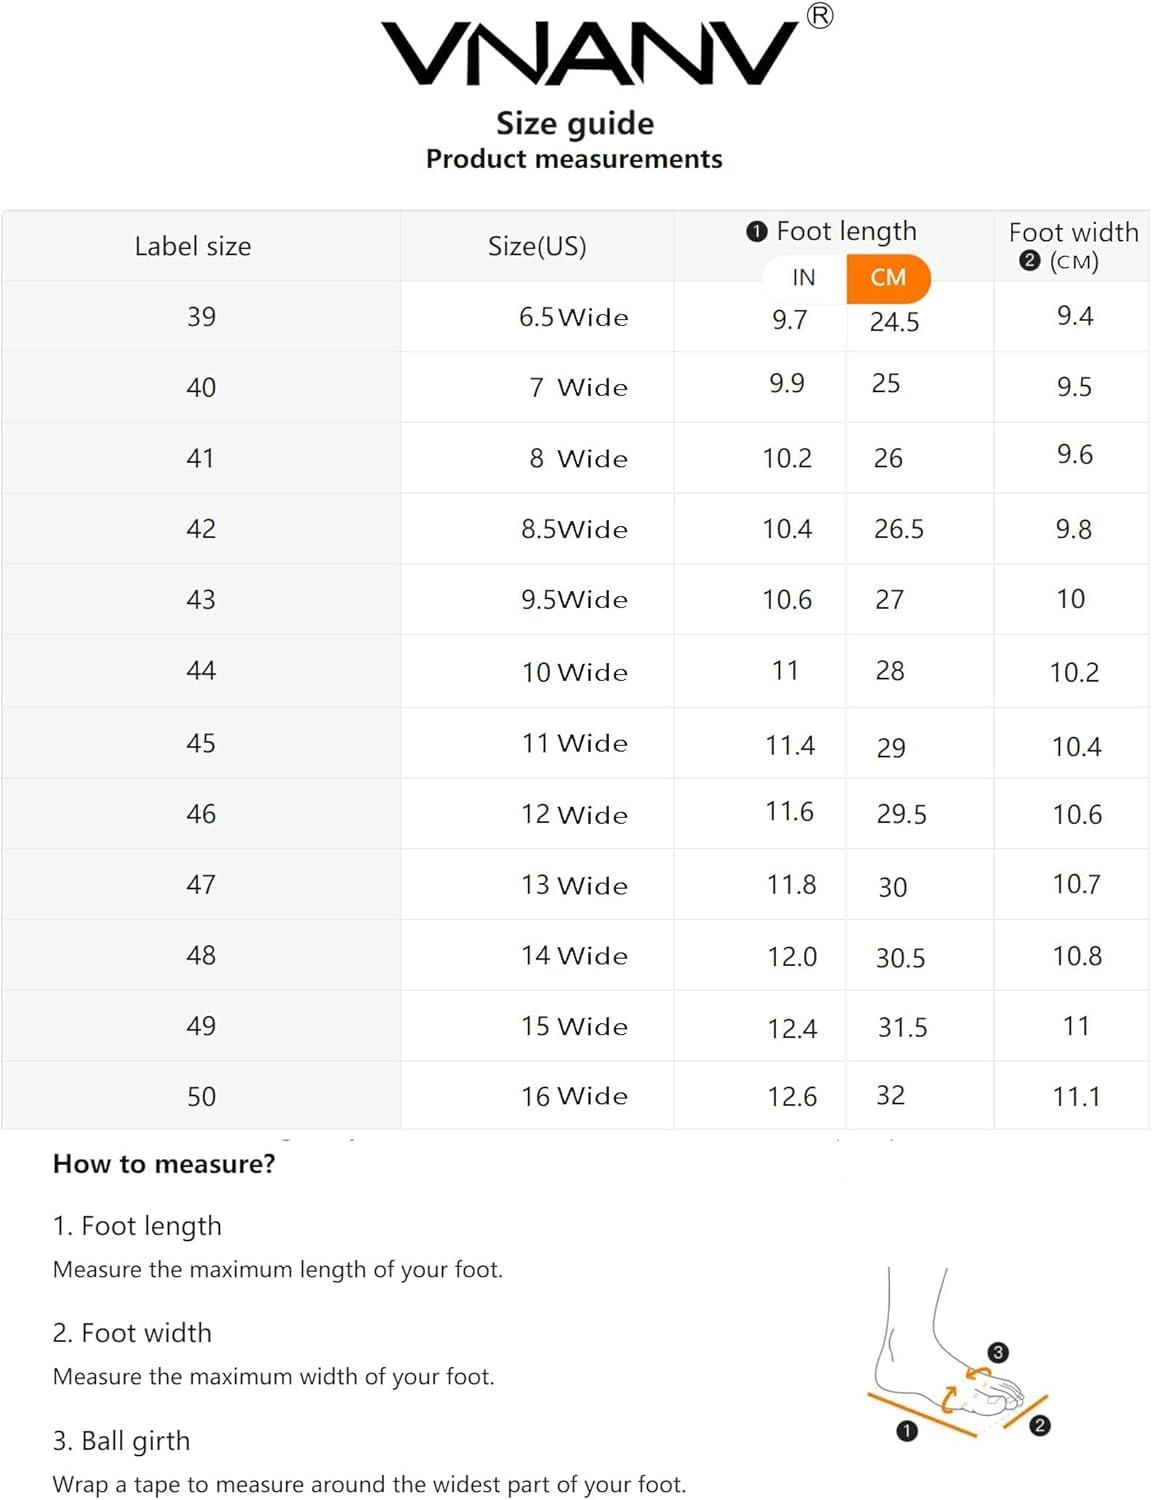This screenshot has height=1500, width=1152.
Task: Click the Size guide heading
Action: coord(575,123)
